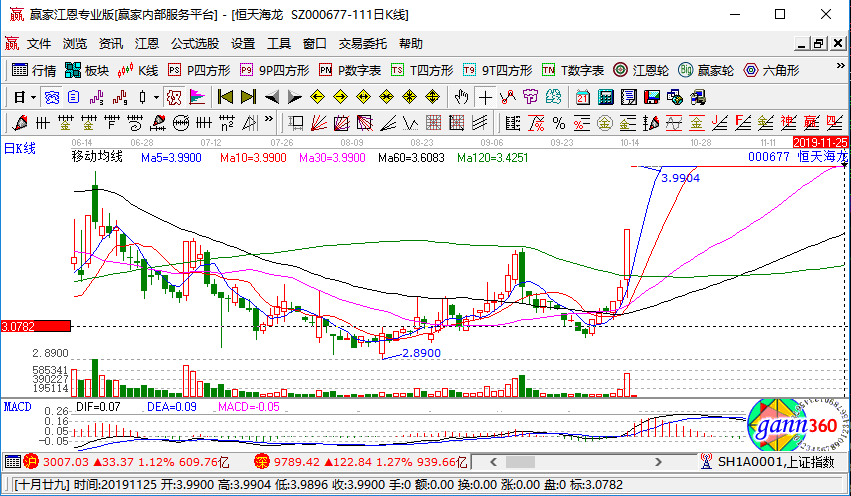The width and height of the screenshot is (851, 496).
Task: Click the Ma5=3.9900 indicator label
Action: 171,158
